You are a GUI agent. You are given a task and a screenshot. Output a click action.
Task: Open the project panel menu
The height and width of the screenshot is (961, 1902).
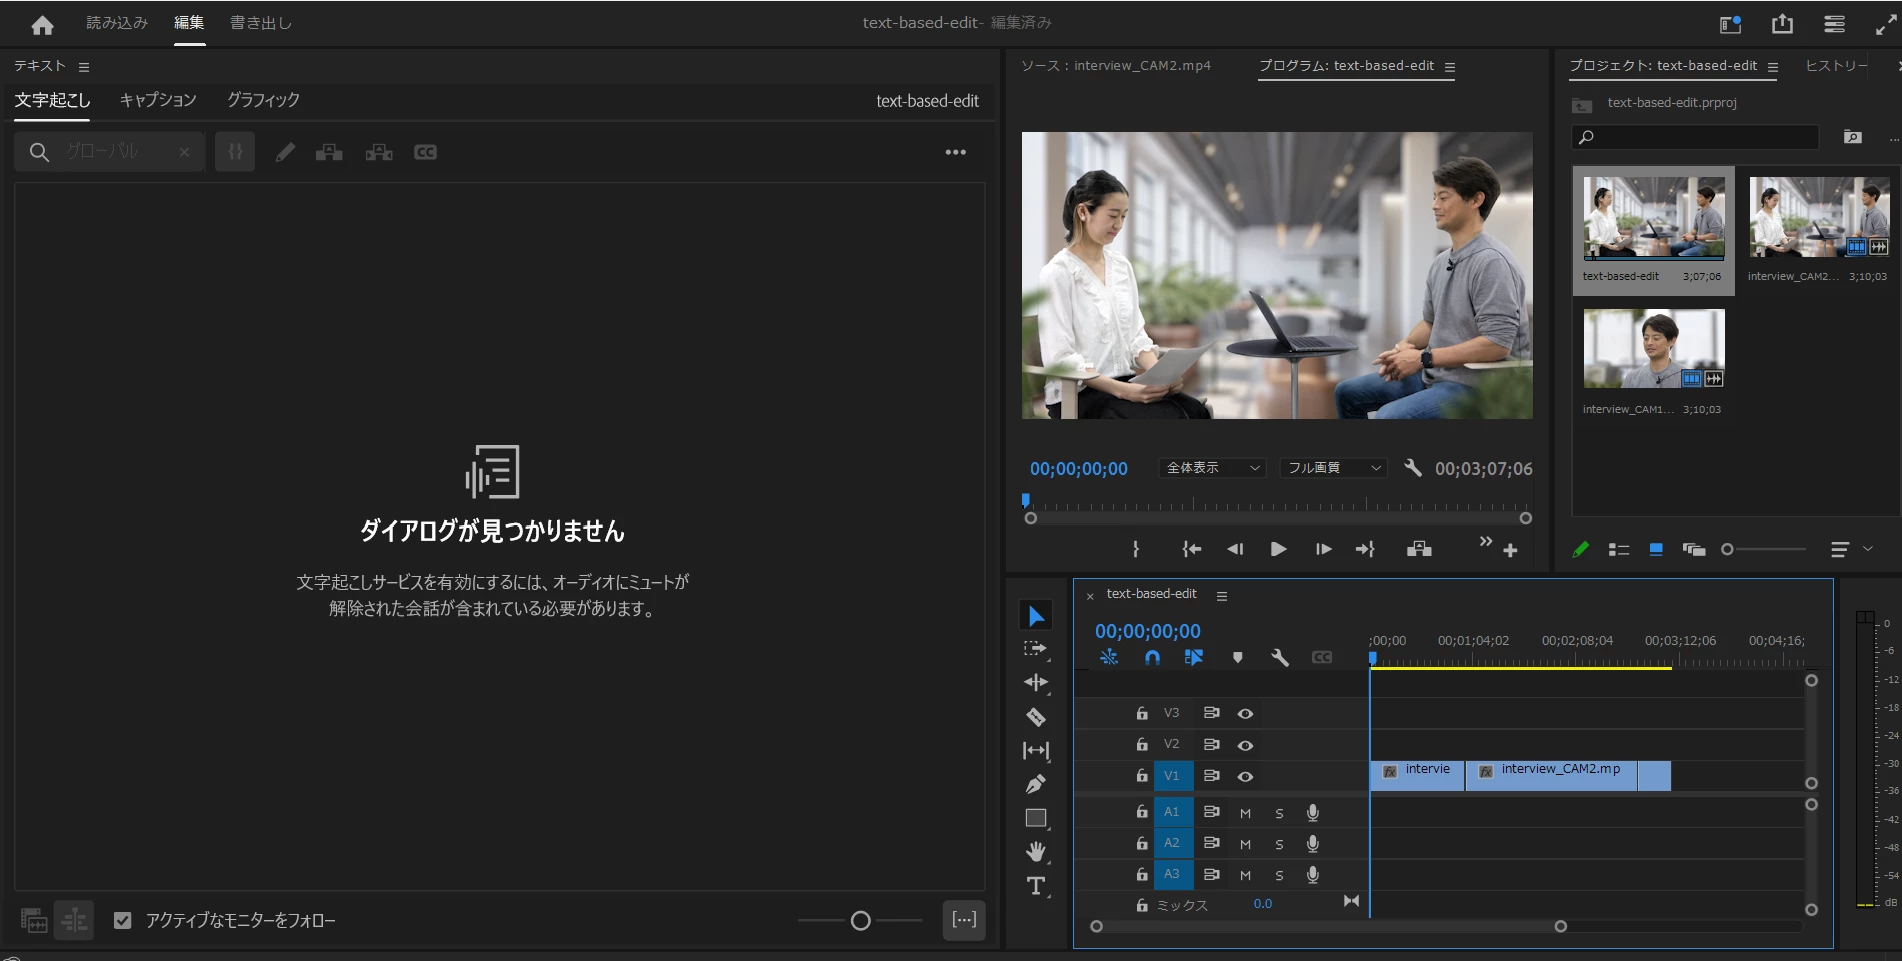point(1772,67)
